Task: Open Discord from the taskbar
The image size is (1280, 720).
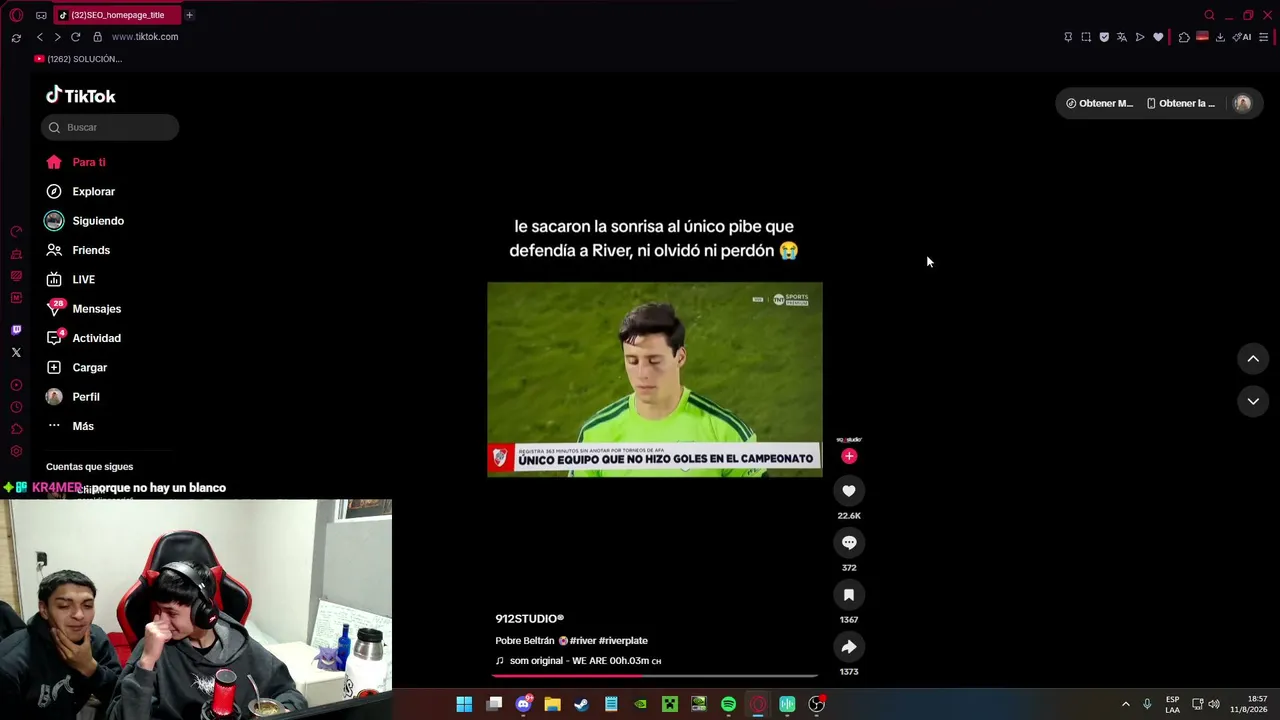Action: 523,704
